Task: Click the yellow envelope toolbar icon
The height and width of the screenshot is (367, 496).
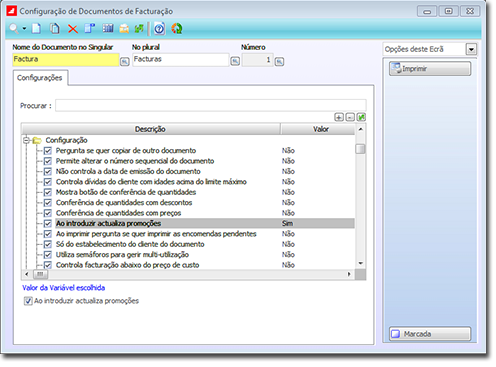Action: tap(124, 29)
